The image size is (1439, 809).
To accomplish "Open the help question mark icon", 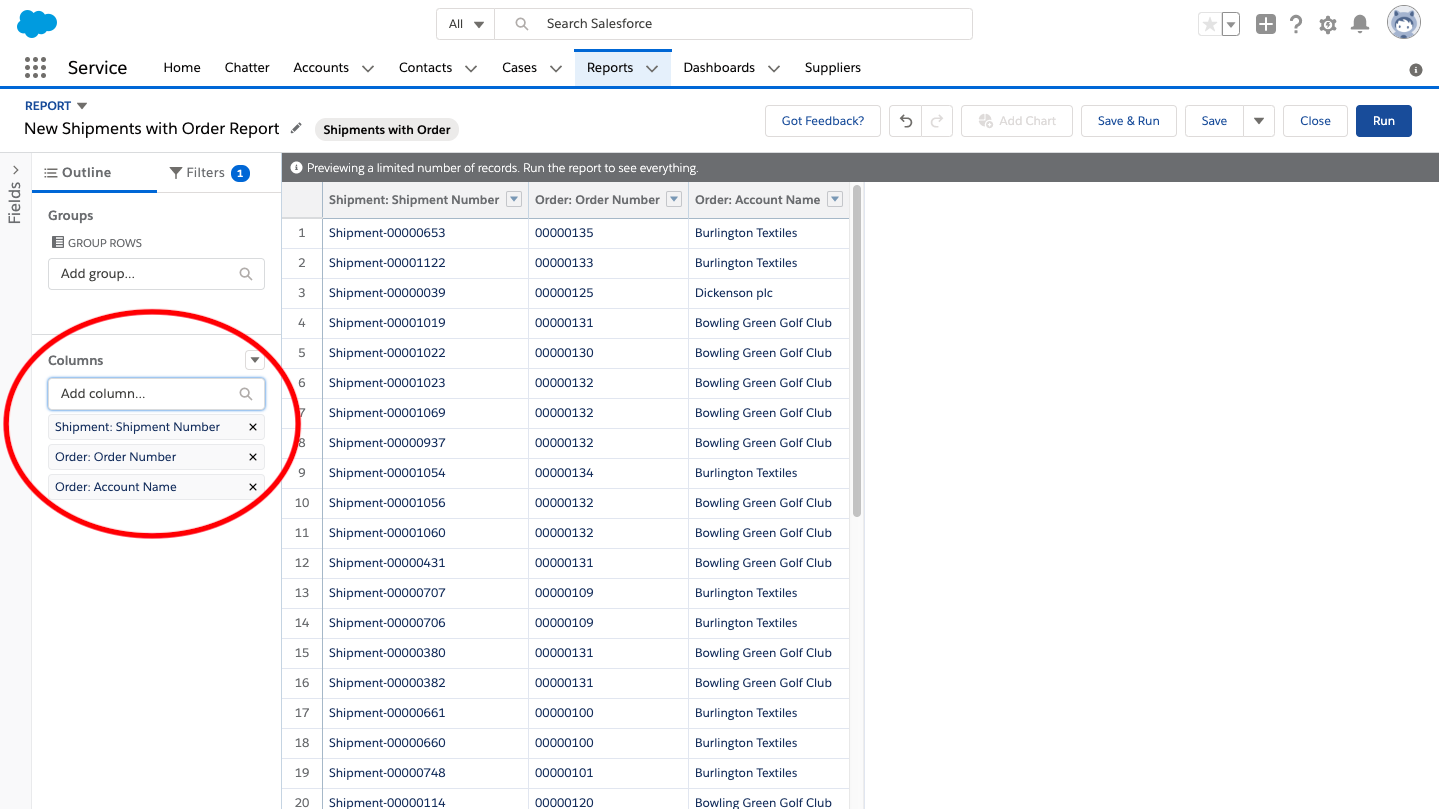I will [1296, 25].
